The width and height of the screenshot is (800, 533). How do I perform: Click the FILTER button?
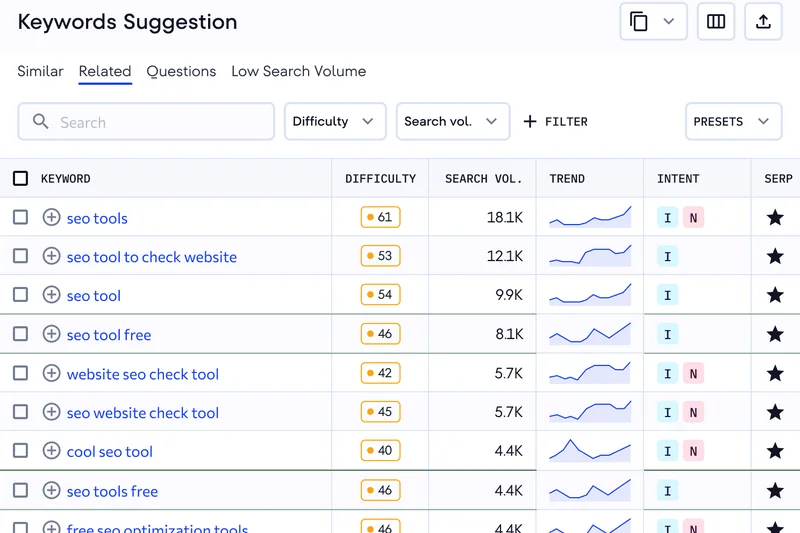[556, 121]
